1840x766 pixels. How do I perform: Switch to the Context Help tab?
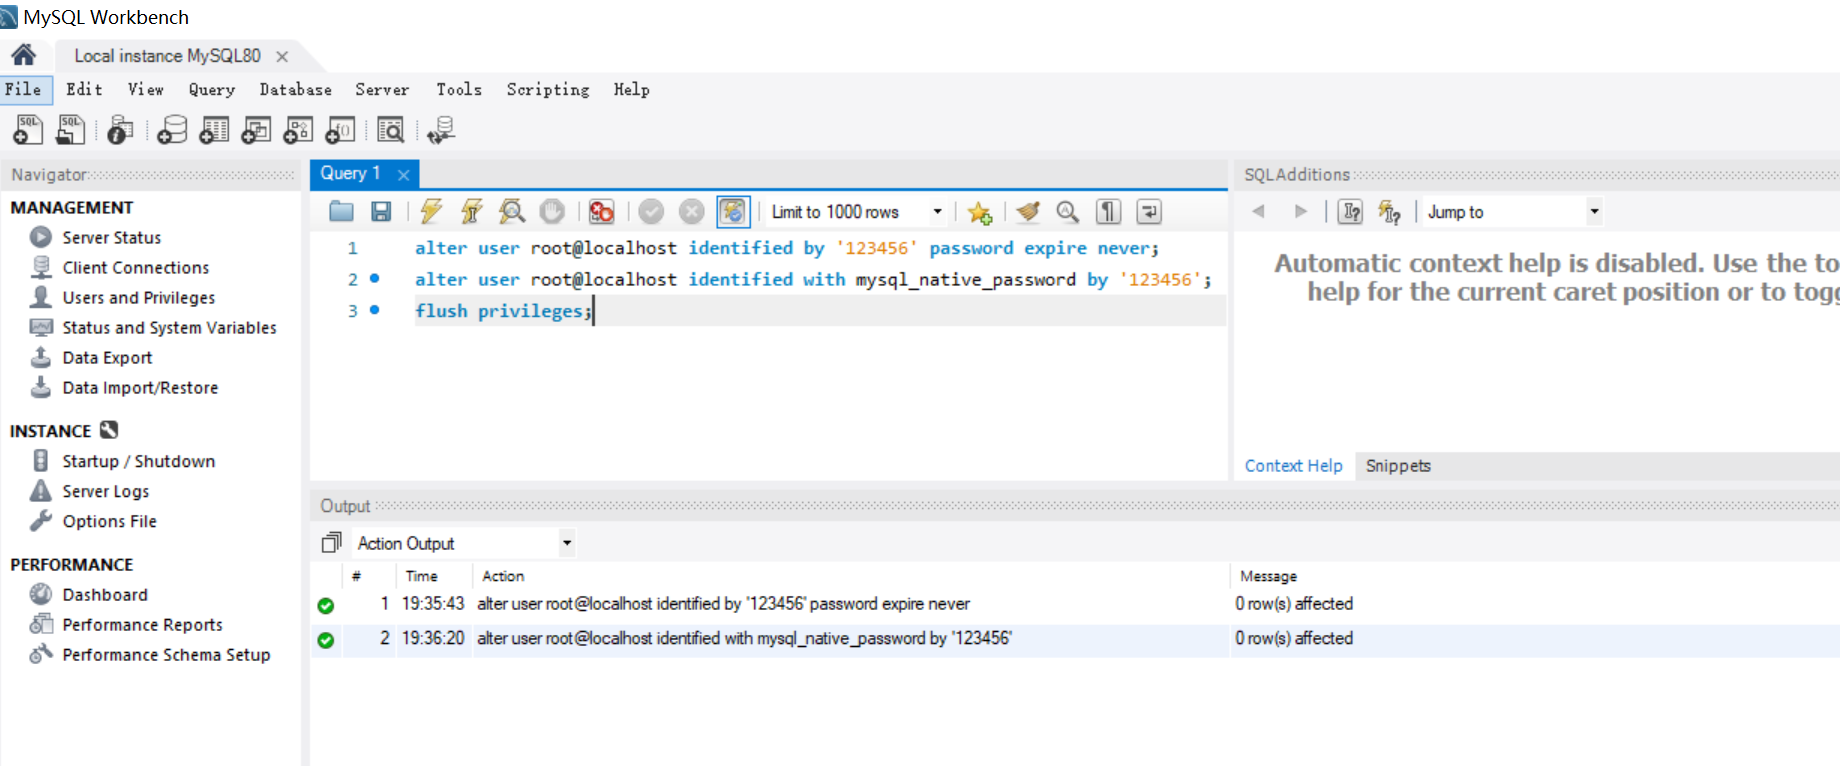tap(1293, 465)
